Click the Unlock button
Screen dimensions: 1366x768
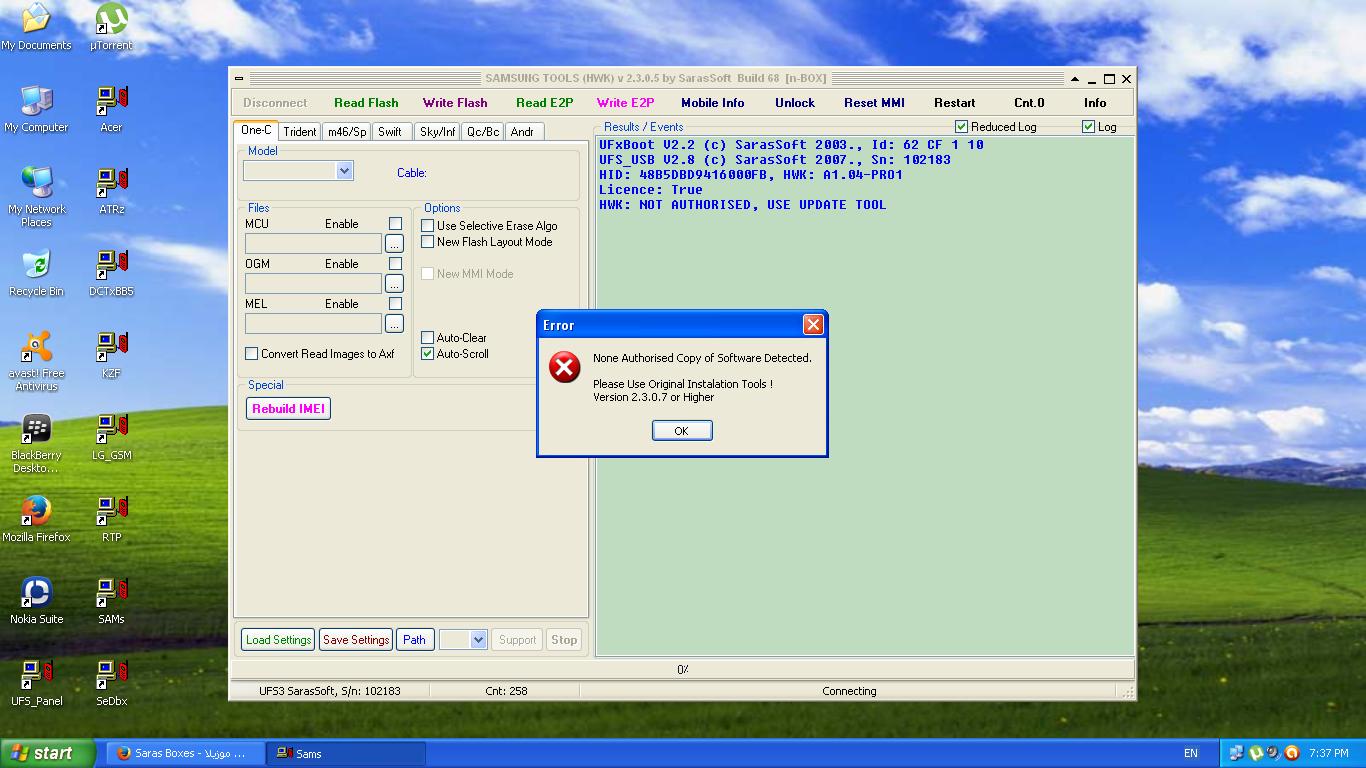point(795,103)
